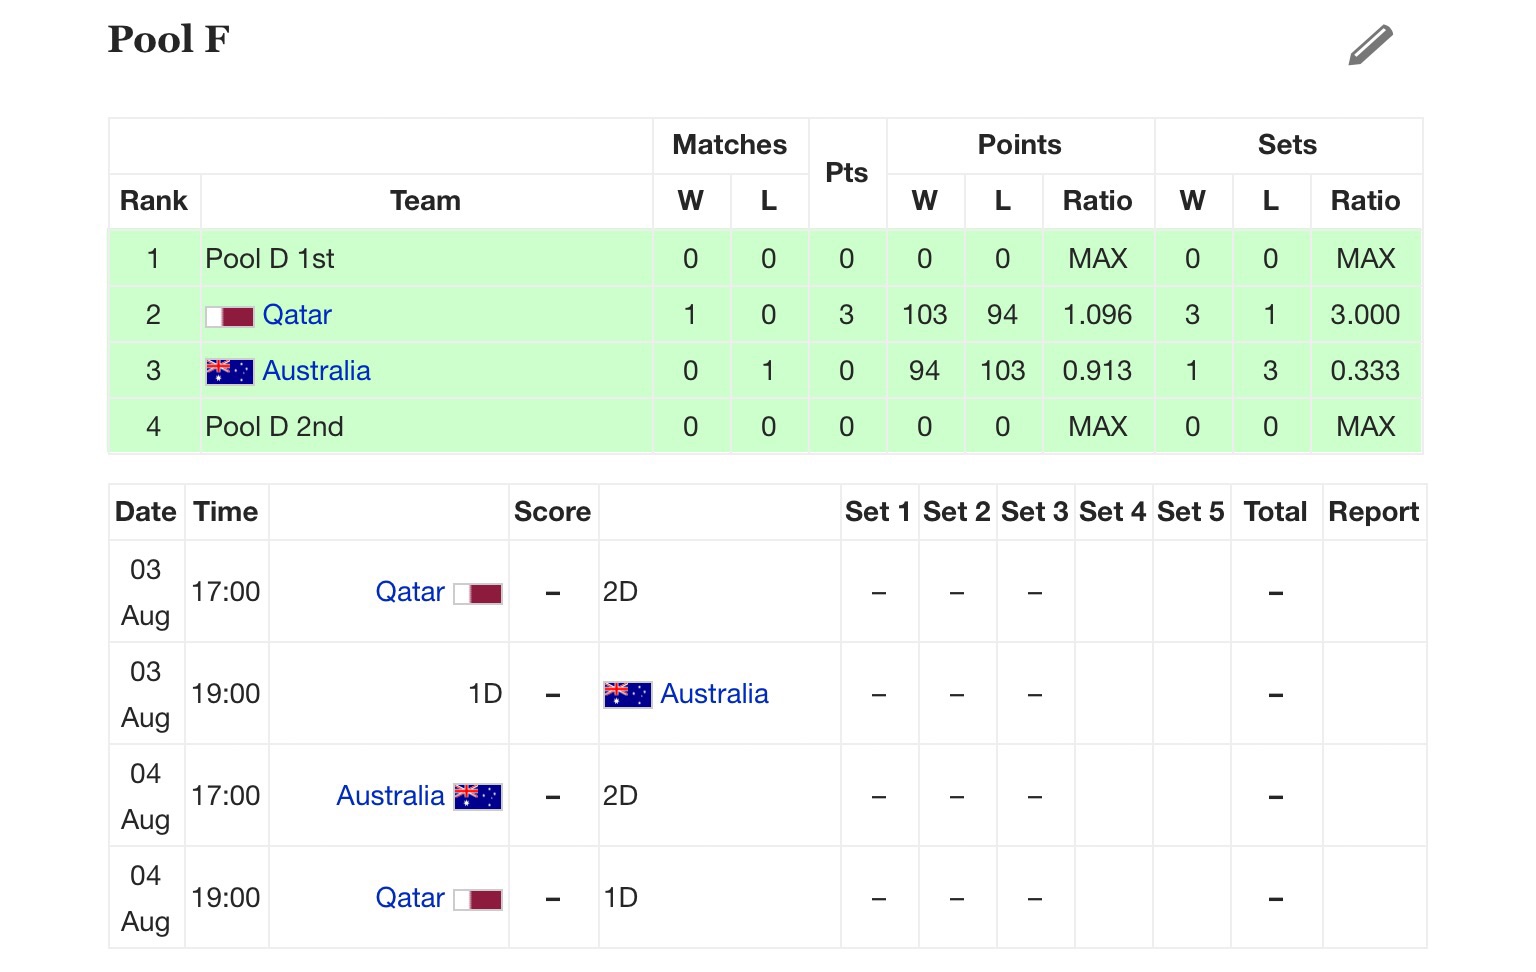Select the Pool D 2nd team cell
This screenshot has height=972, width=1536.
coord(427,427)
